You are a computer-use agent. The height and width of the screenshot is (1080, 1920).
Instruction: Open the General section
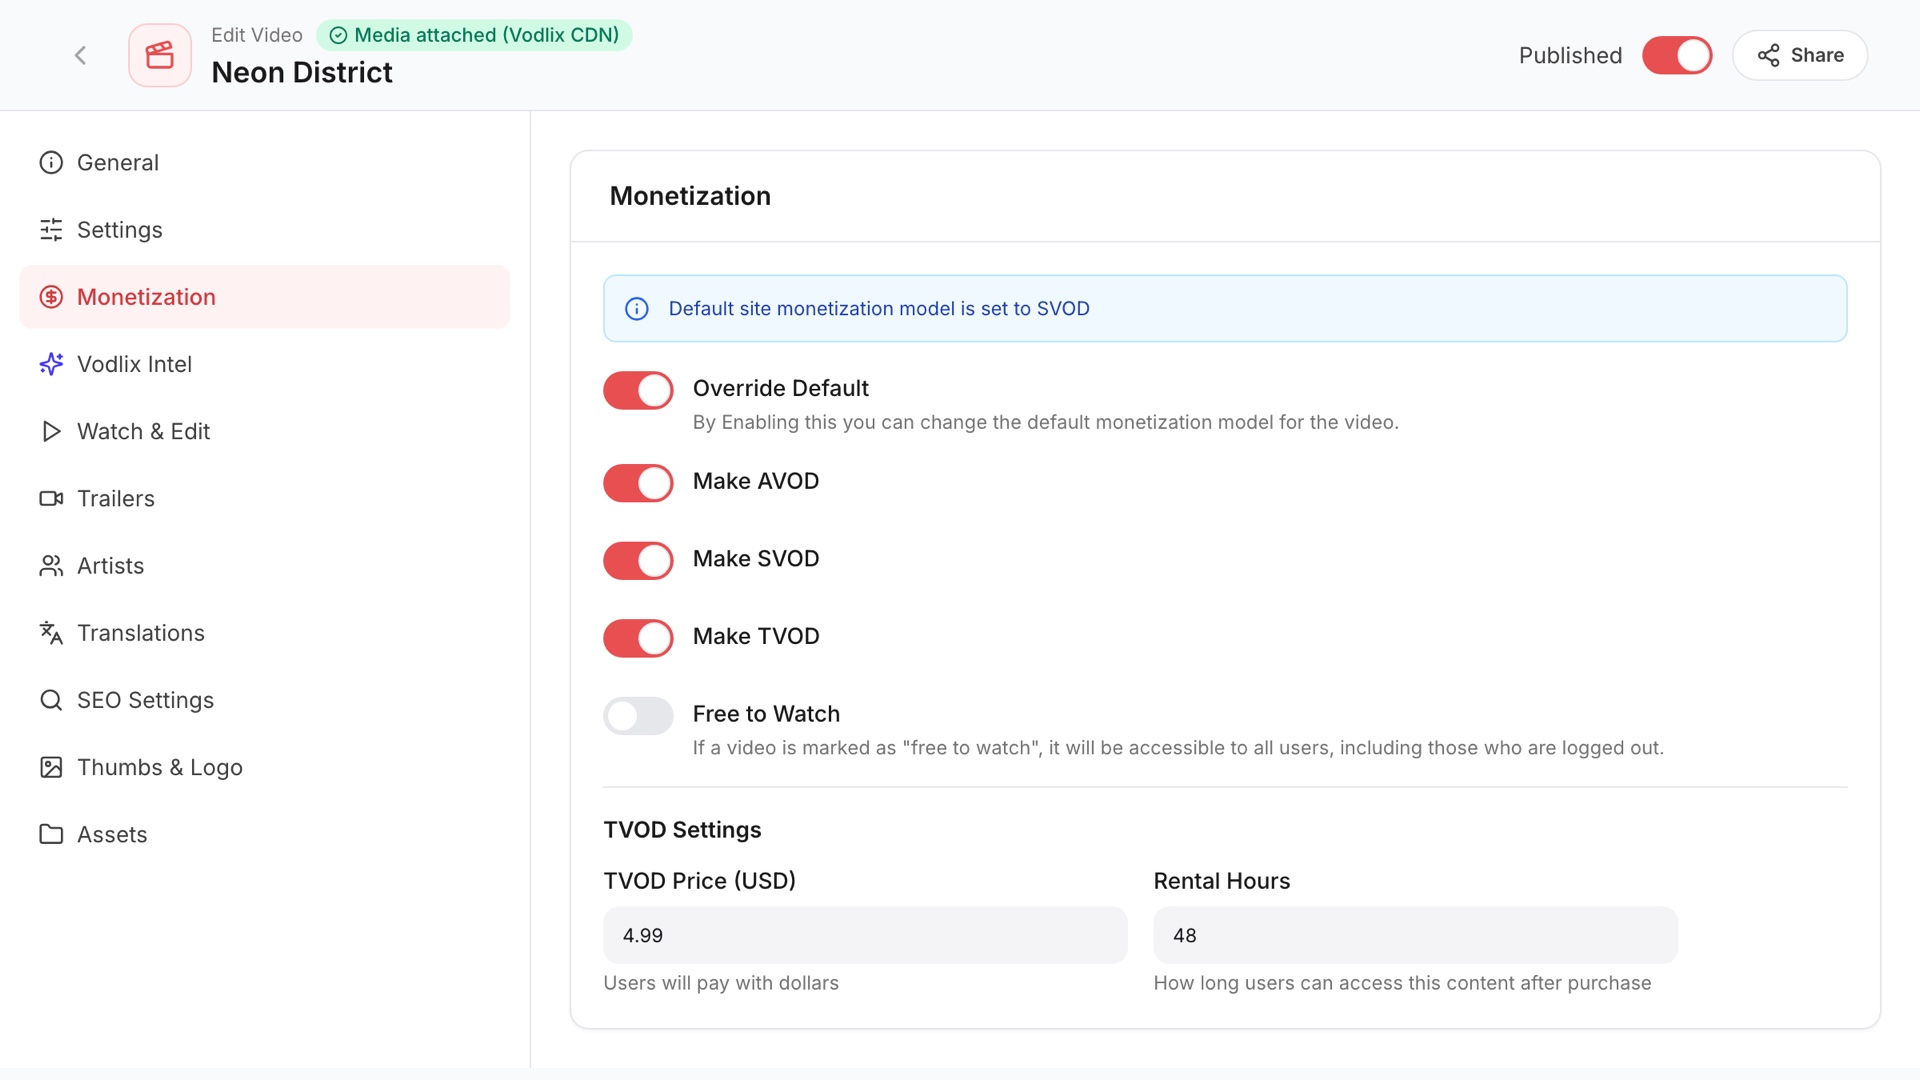pyautogui.click(x=265, y=162)
